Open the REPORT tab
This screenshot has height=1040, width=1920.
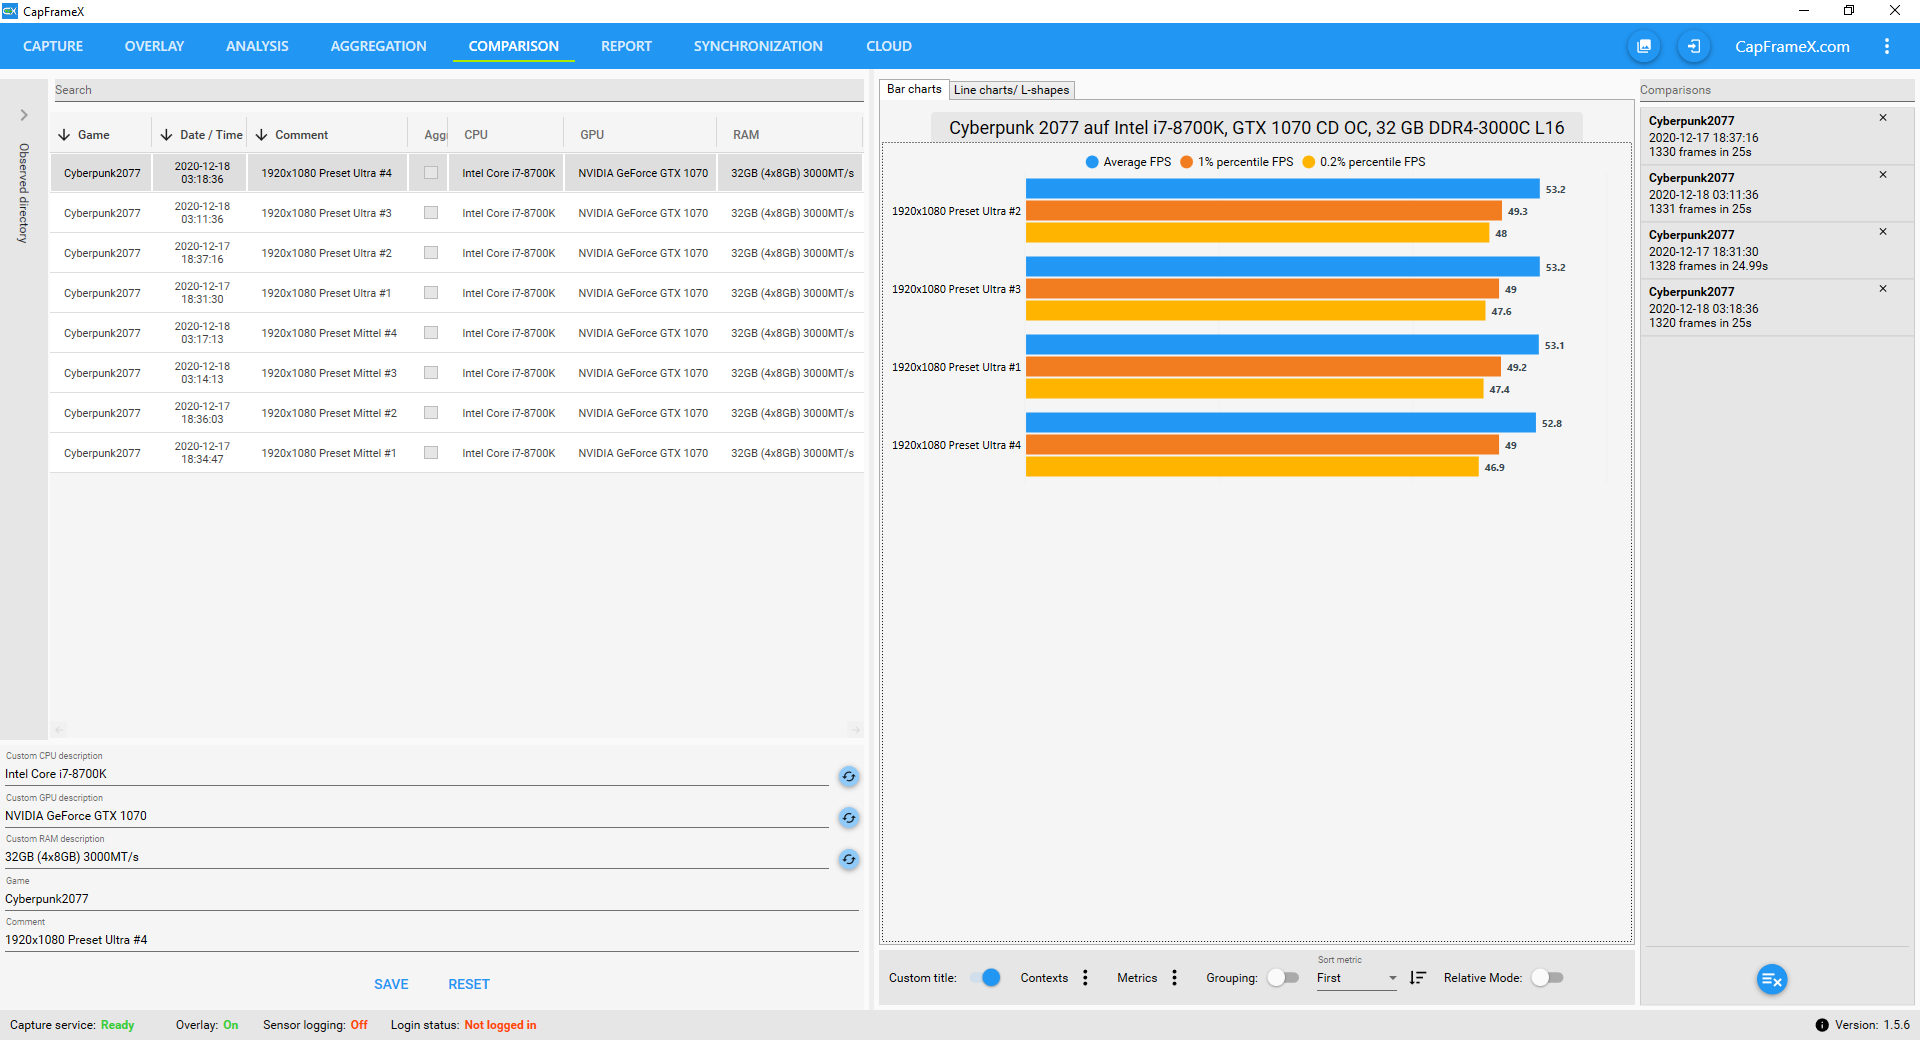(x=626, y=46)
